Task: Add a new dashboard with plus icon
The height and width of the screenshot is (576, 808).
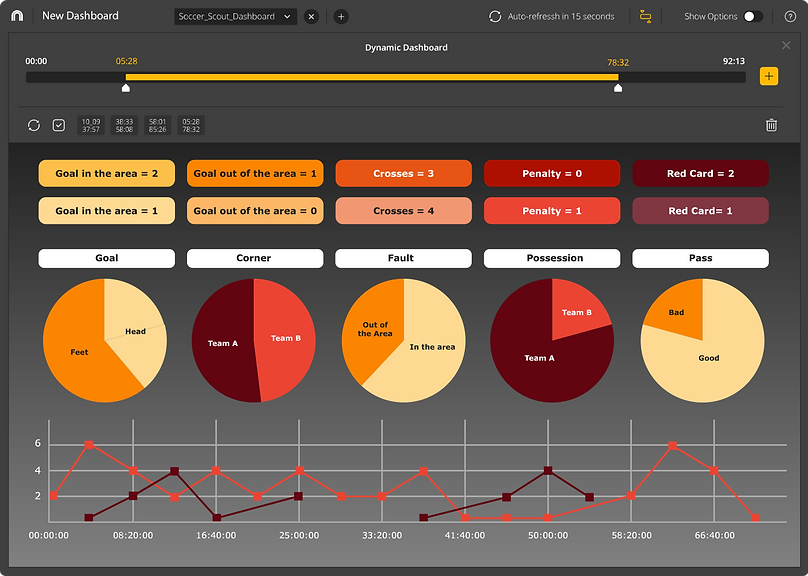Action: [341, 16]
